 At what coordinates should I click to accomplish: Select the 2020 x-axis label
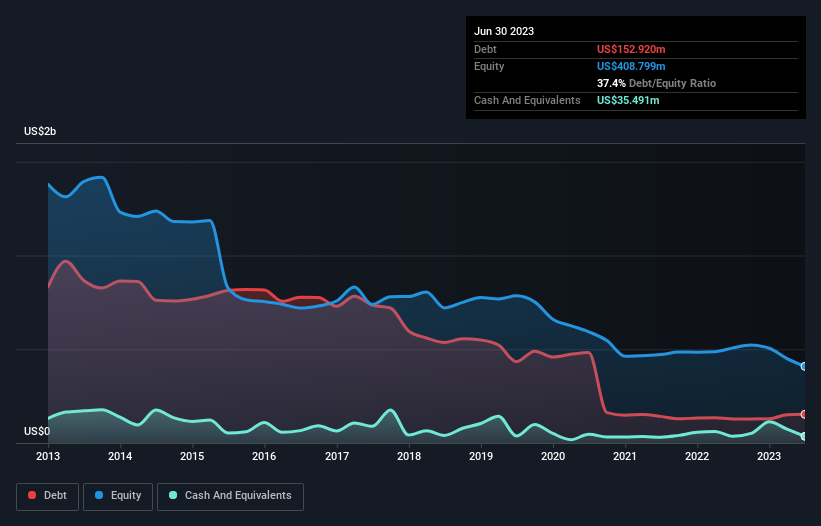point(553,456)
